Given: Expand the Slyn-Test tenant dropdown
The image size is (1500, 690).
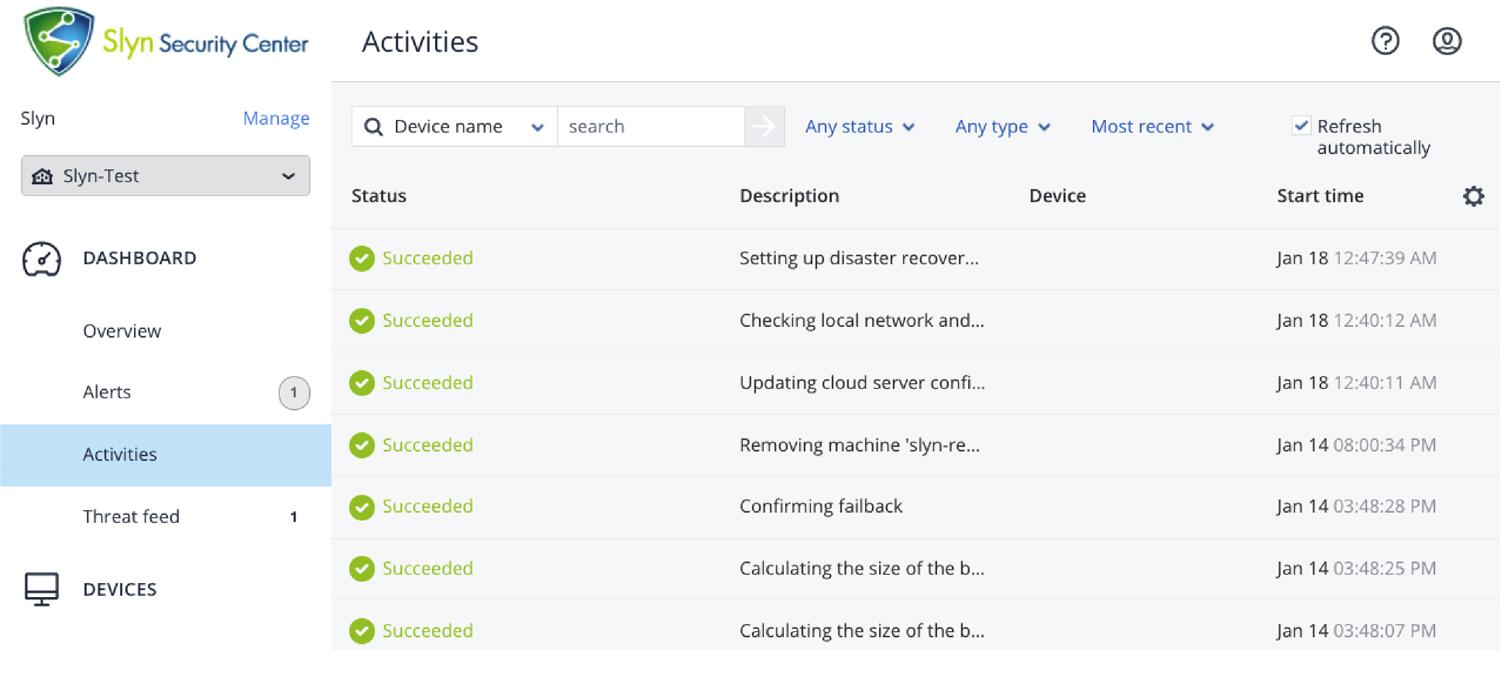Looking at the screenshot, I should click(x=165, y=176).
